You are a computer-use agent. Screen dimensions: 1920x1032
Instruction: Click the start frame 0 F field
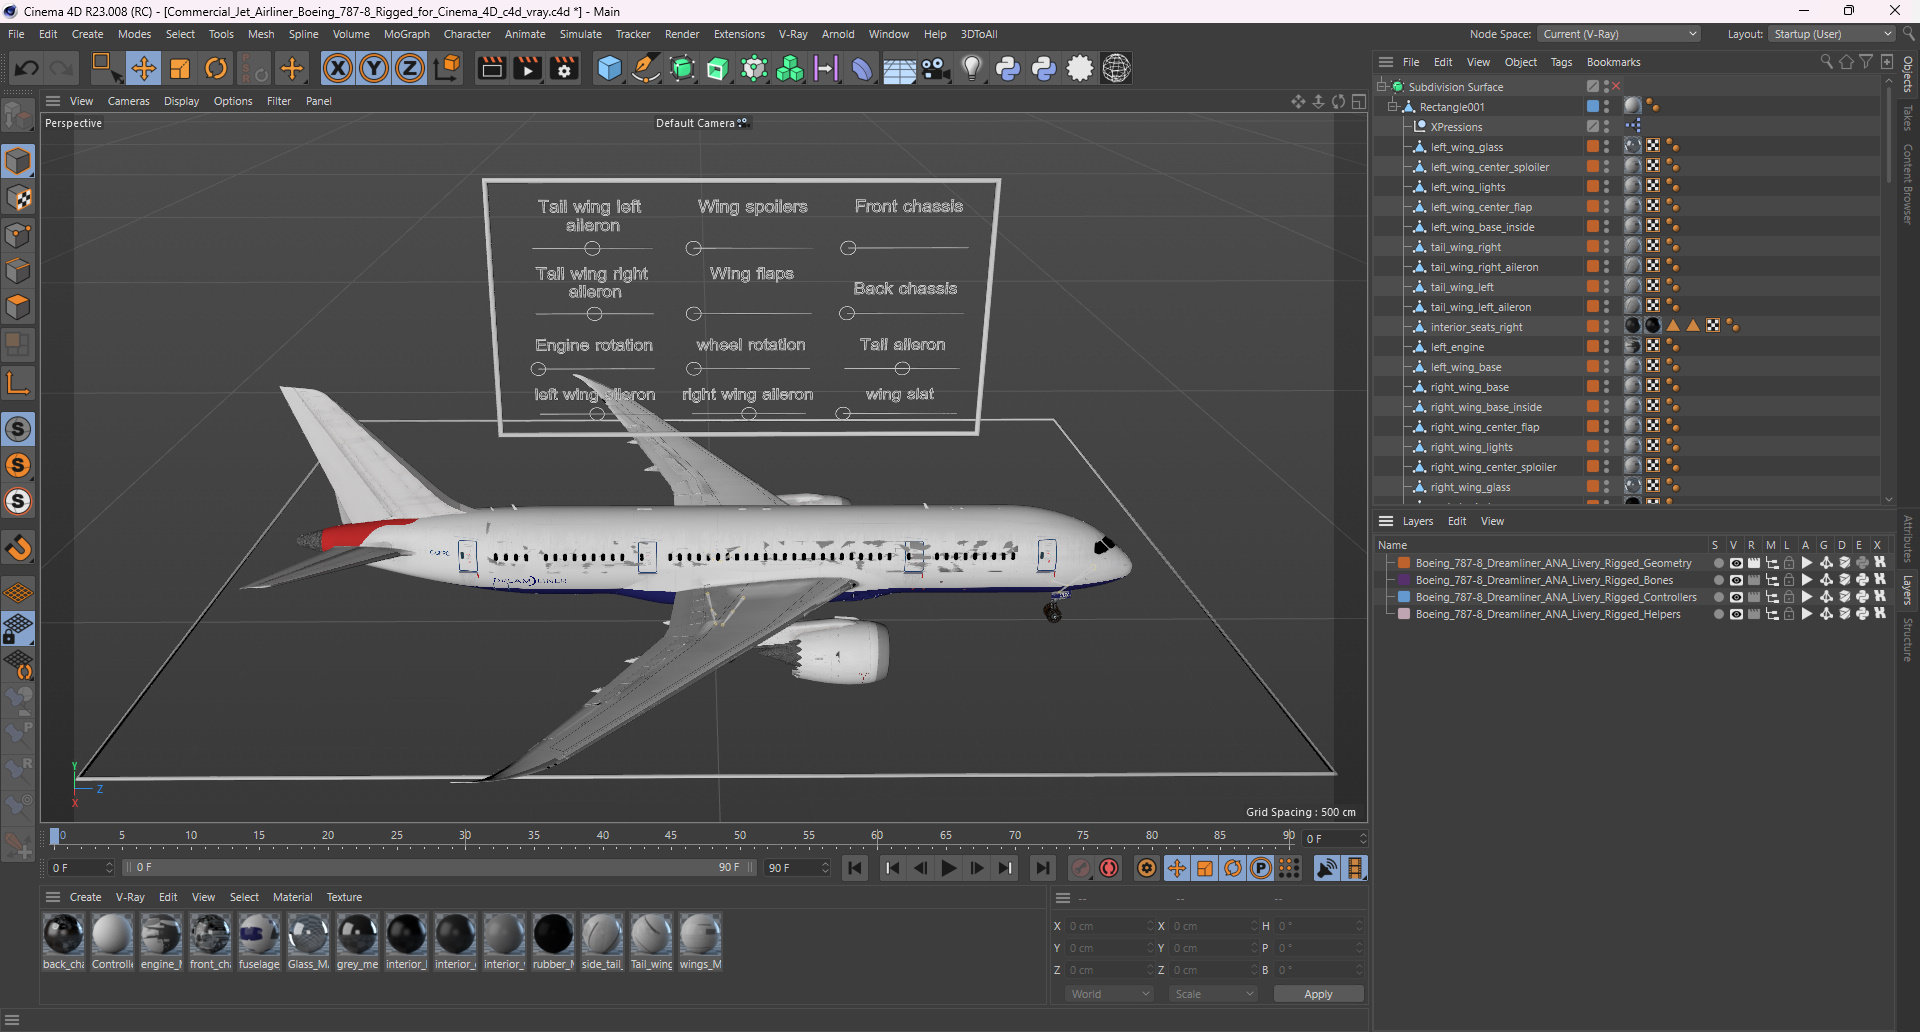coord(80,868)
